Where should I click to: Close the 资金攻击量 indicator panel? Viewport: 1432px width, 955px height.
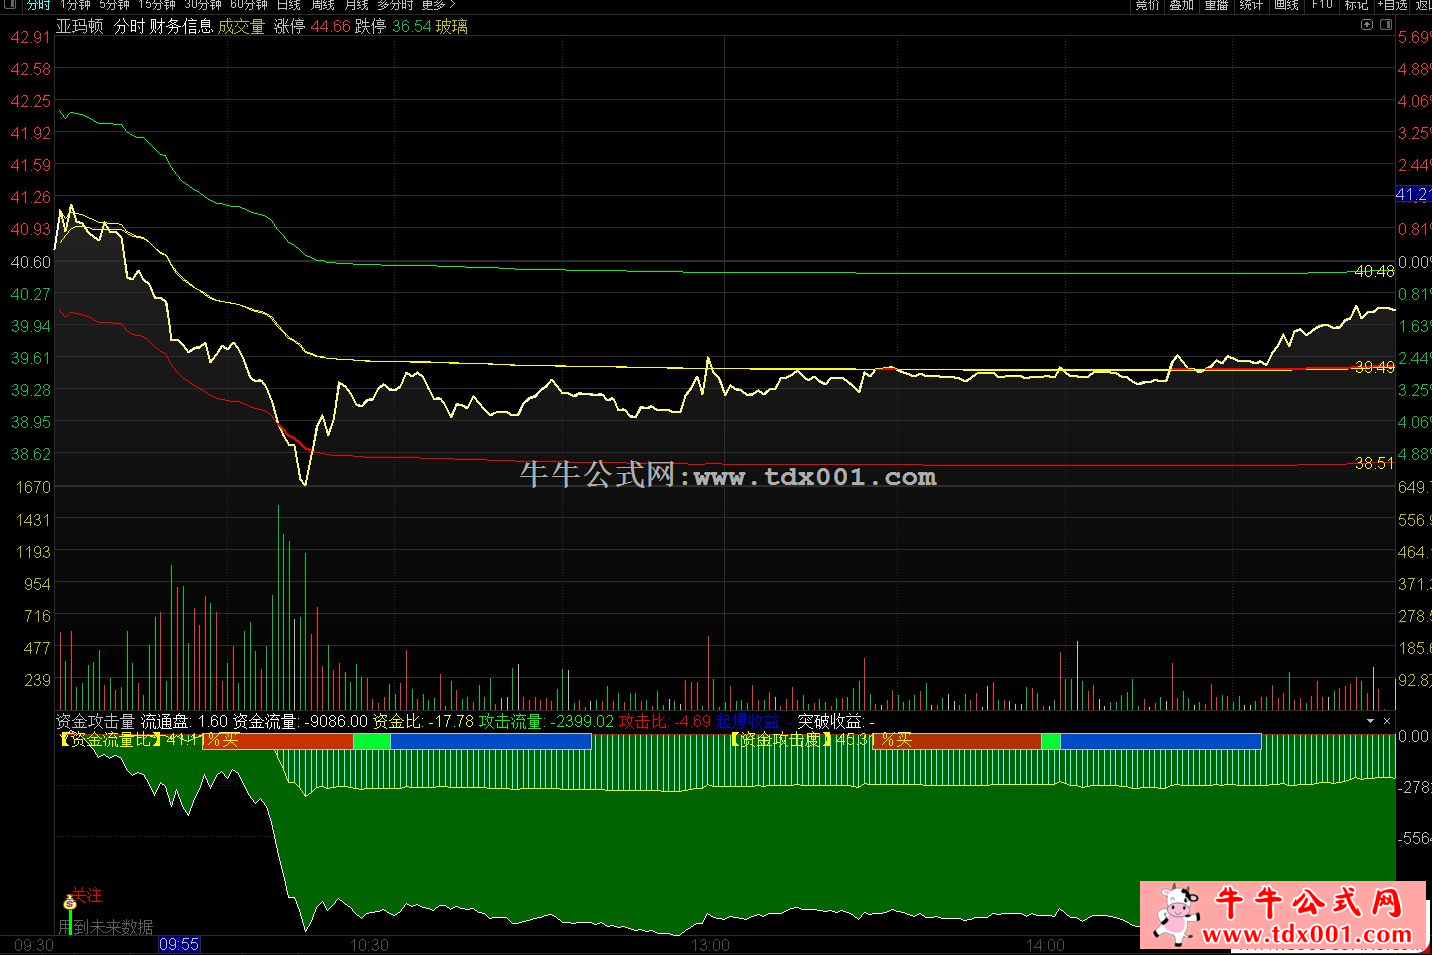point(1387,721)
